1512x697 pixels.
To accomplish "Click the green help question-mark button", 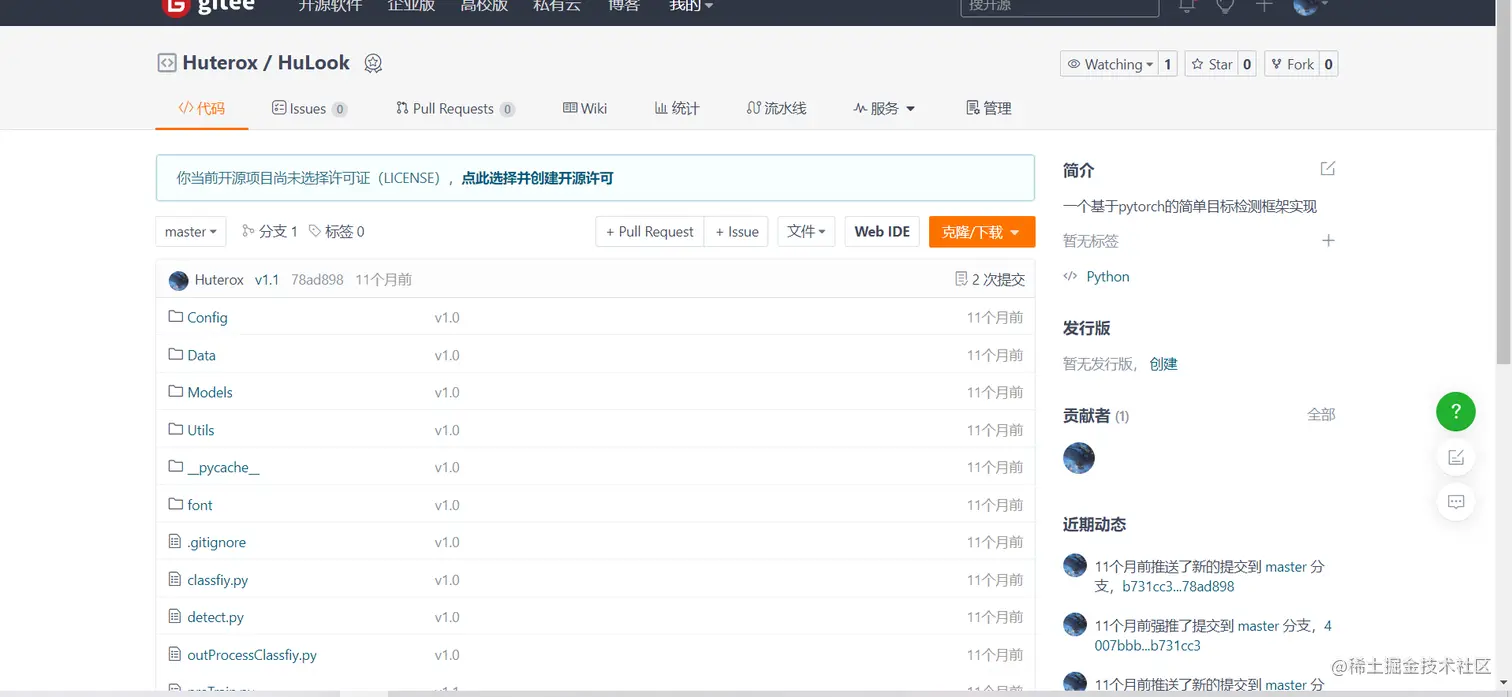I will click(1456, 411).
